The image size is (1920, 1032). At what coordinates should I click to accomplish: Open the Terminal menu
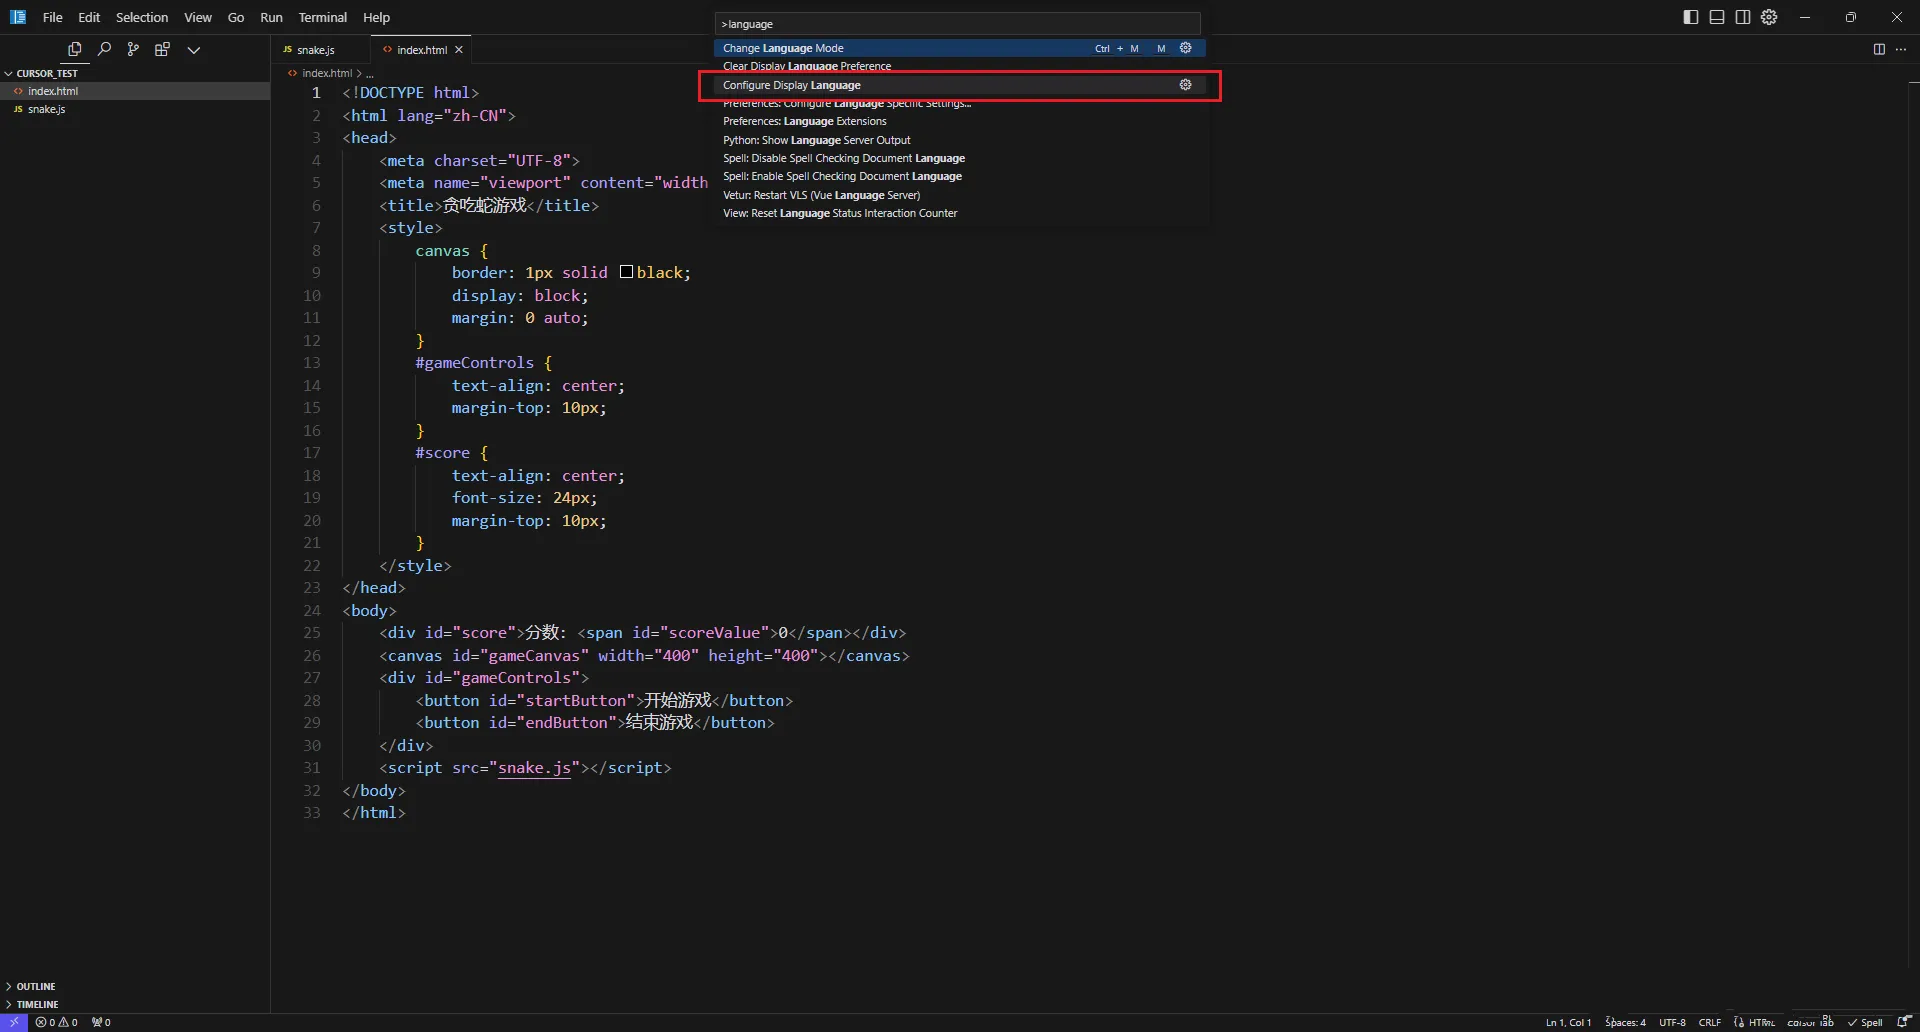(322, 17)
